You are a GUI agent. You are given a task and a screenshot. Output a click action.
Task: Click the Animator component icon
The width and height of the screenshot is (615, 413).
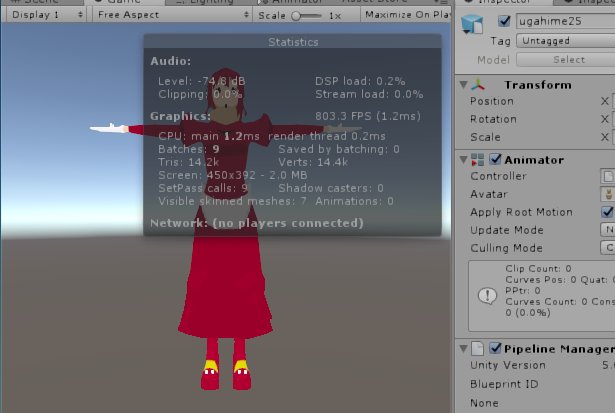click(x=477, y=160)
